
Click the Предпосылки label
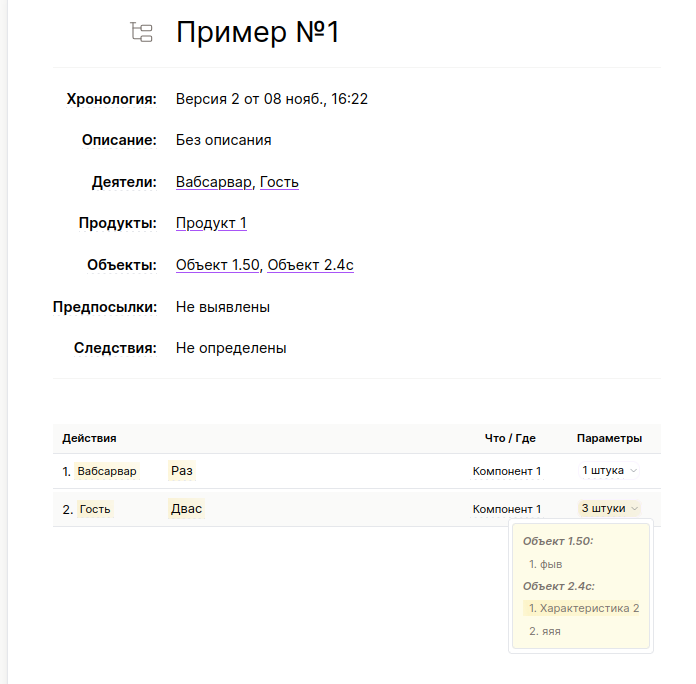[x=105, y=307]
